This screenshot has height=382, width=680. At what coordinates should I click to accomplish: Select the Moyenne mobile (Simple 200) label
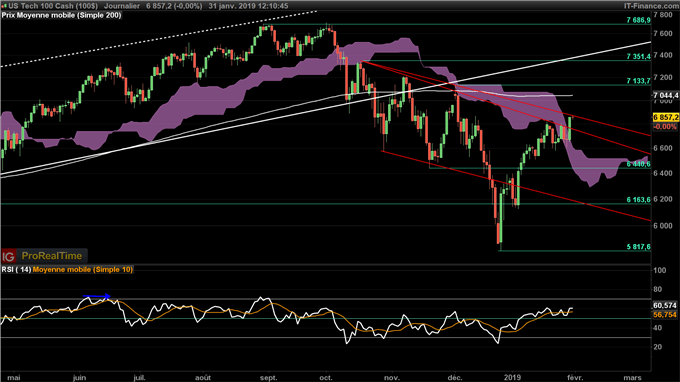tap(69, 15)
